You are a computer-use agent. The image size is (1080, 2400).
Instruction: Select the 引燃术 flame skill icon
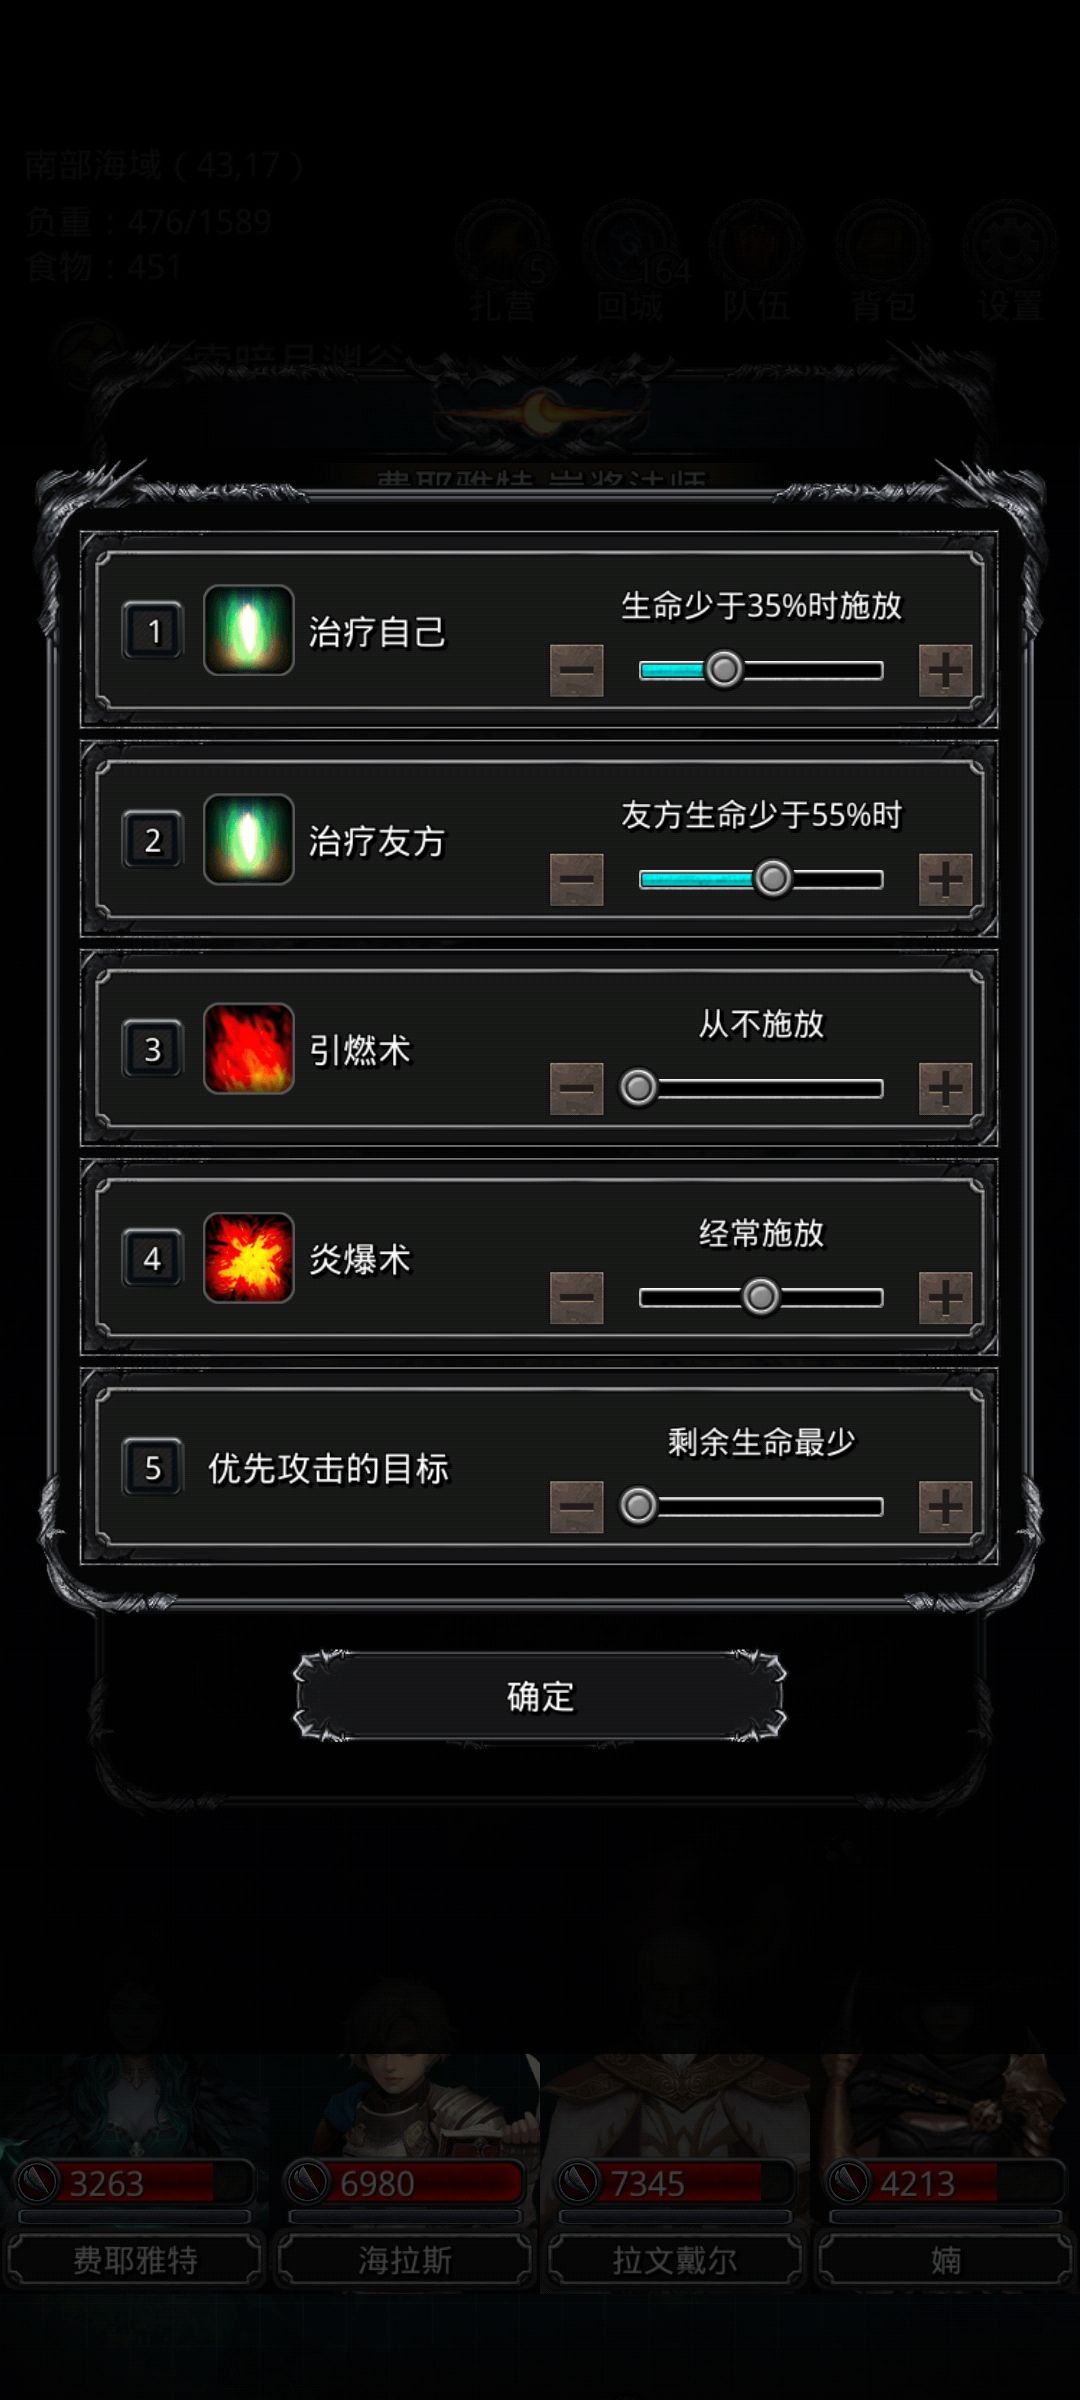[x=248, y=1048]
